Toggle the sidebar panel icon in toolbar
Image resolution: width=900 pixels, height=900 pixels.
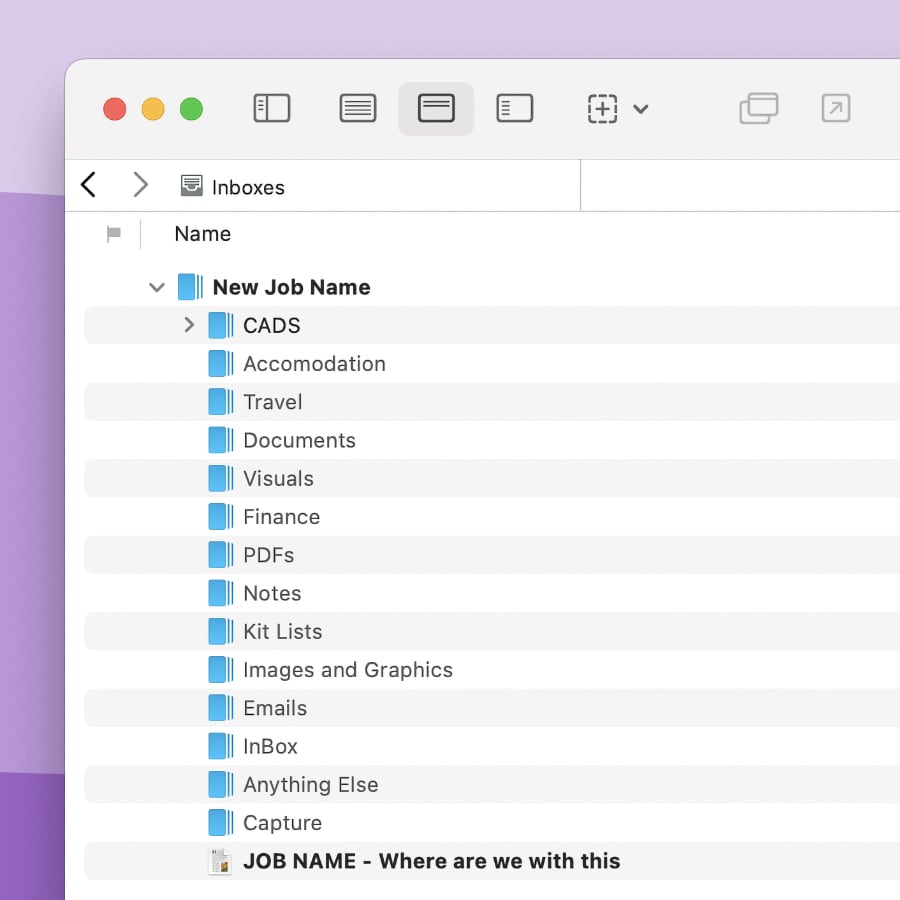pyautogui.click(x=271, y=108)
